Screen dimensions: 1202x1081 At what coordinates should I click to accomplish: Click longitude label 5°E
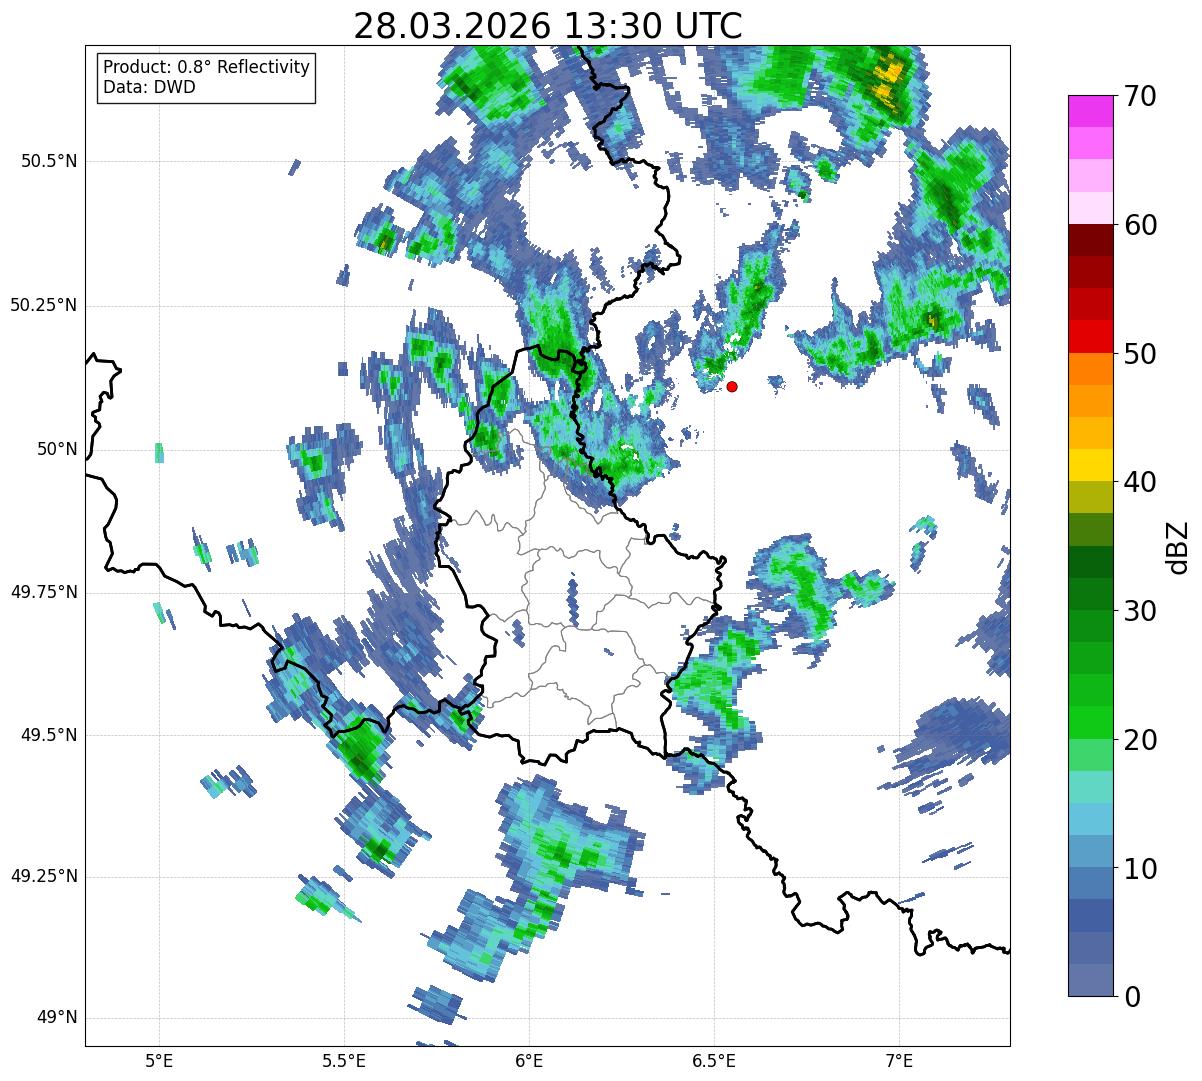(159, 1060)
